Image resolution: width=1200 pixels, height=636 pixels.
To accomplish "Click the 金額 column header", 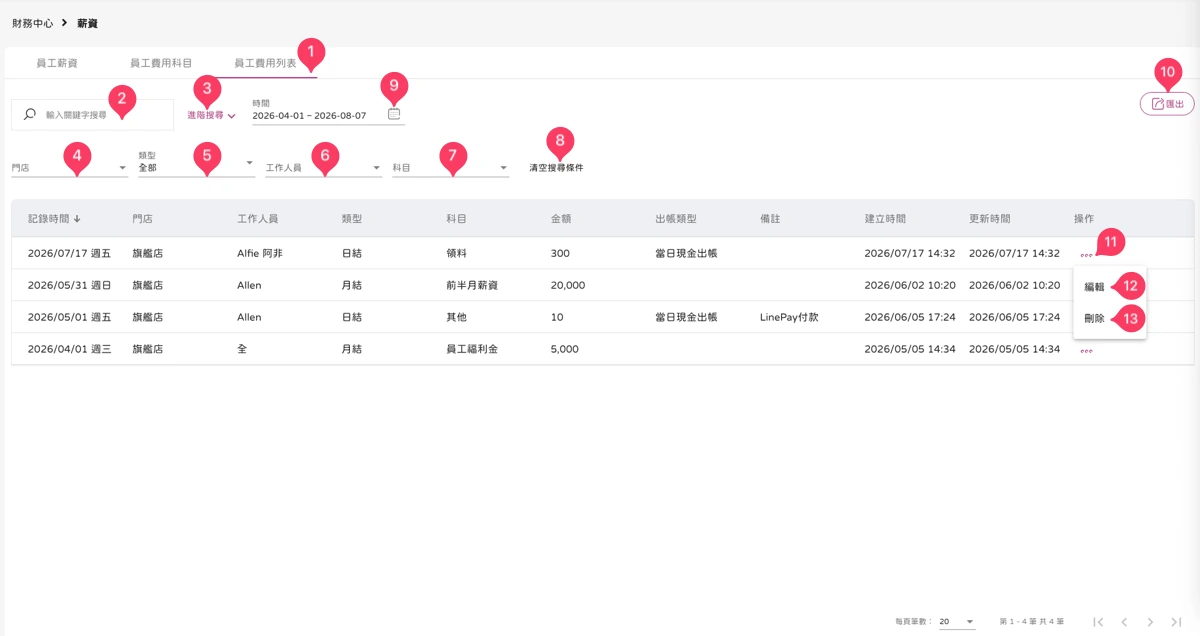I will (561, 218).
